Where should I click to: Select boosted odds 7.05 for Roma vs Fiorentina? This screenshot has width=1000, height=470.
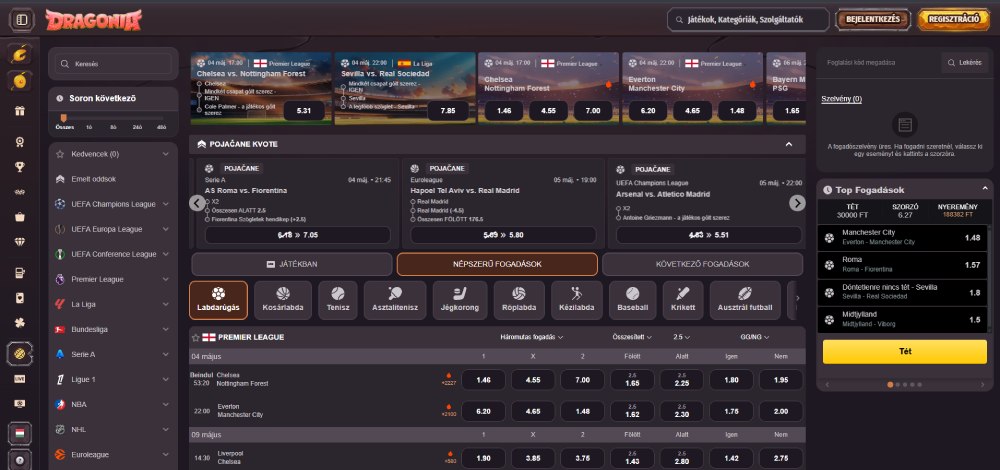(x=298, y=235)
